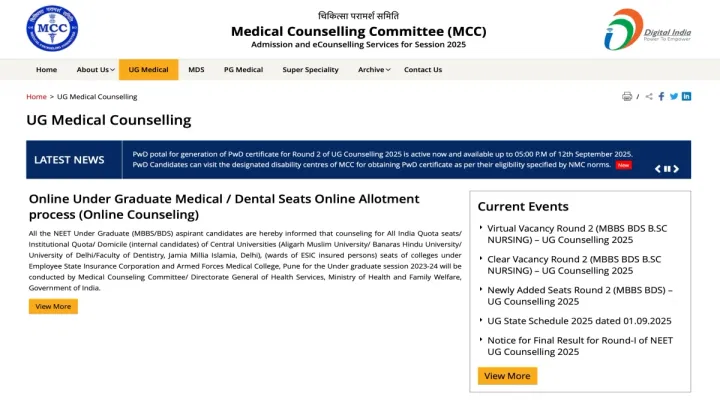This screenshot has height=400, width=720.
Task: Click View More in Current Events
Action: [507, 376]
